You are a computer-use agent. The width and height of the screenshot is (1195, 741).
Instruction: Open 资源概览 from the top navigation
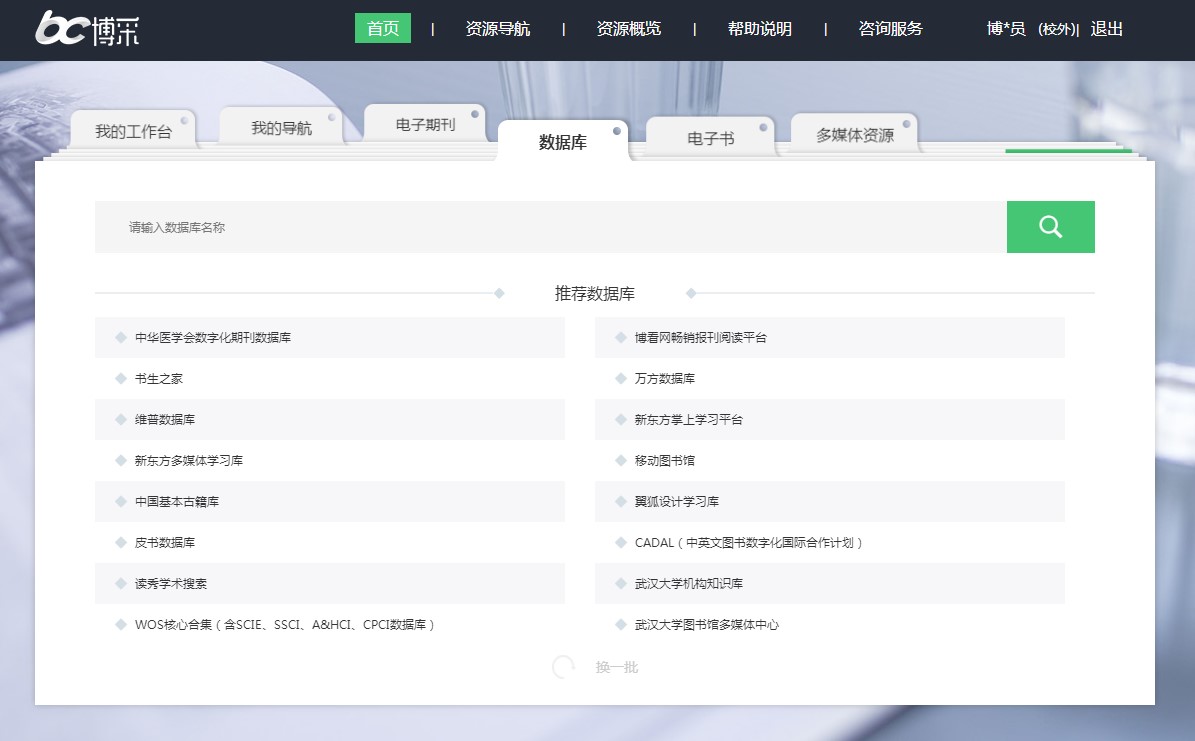[x=628, y=29]
